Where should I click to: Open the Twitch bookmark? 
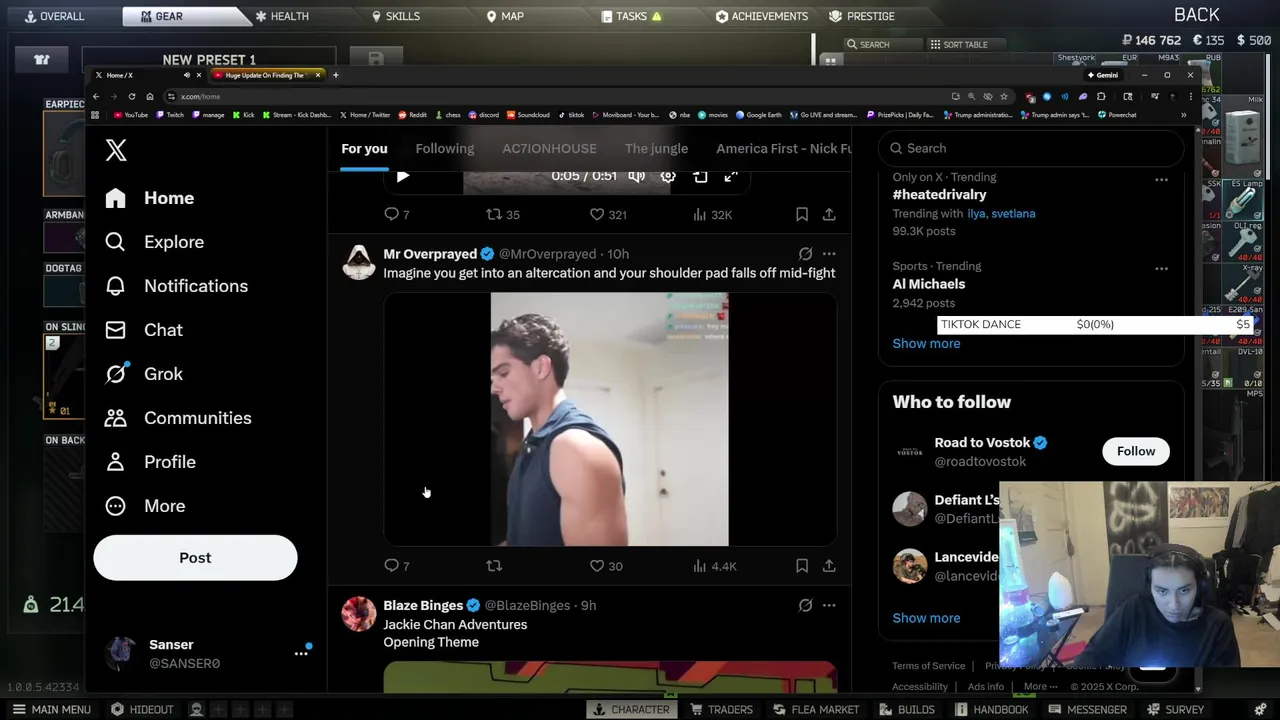pos(170,115)
